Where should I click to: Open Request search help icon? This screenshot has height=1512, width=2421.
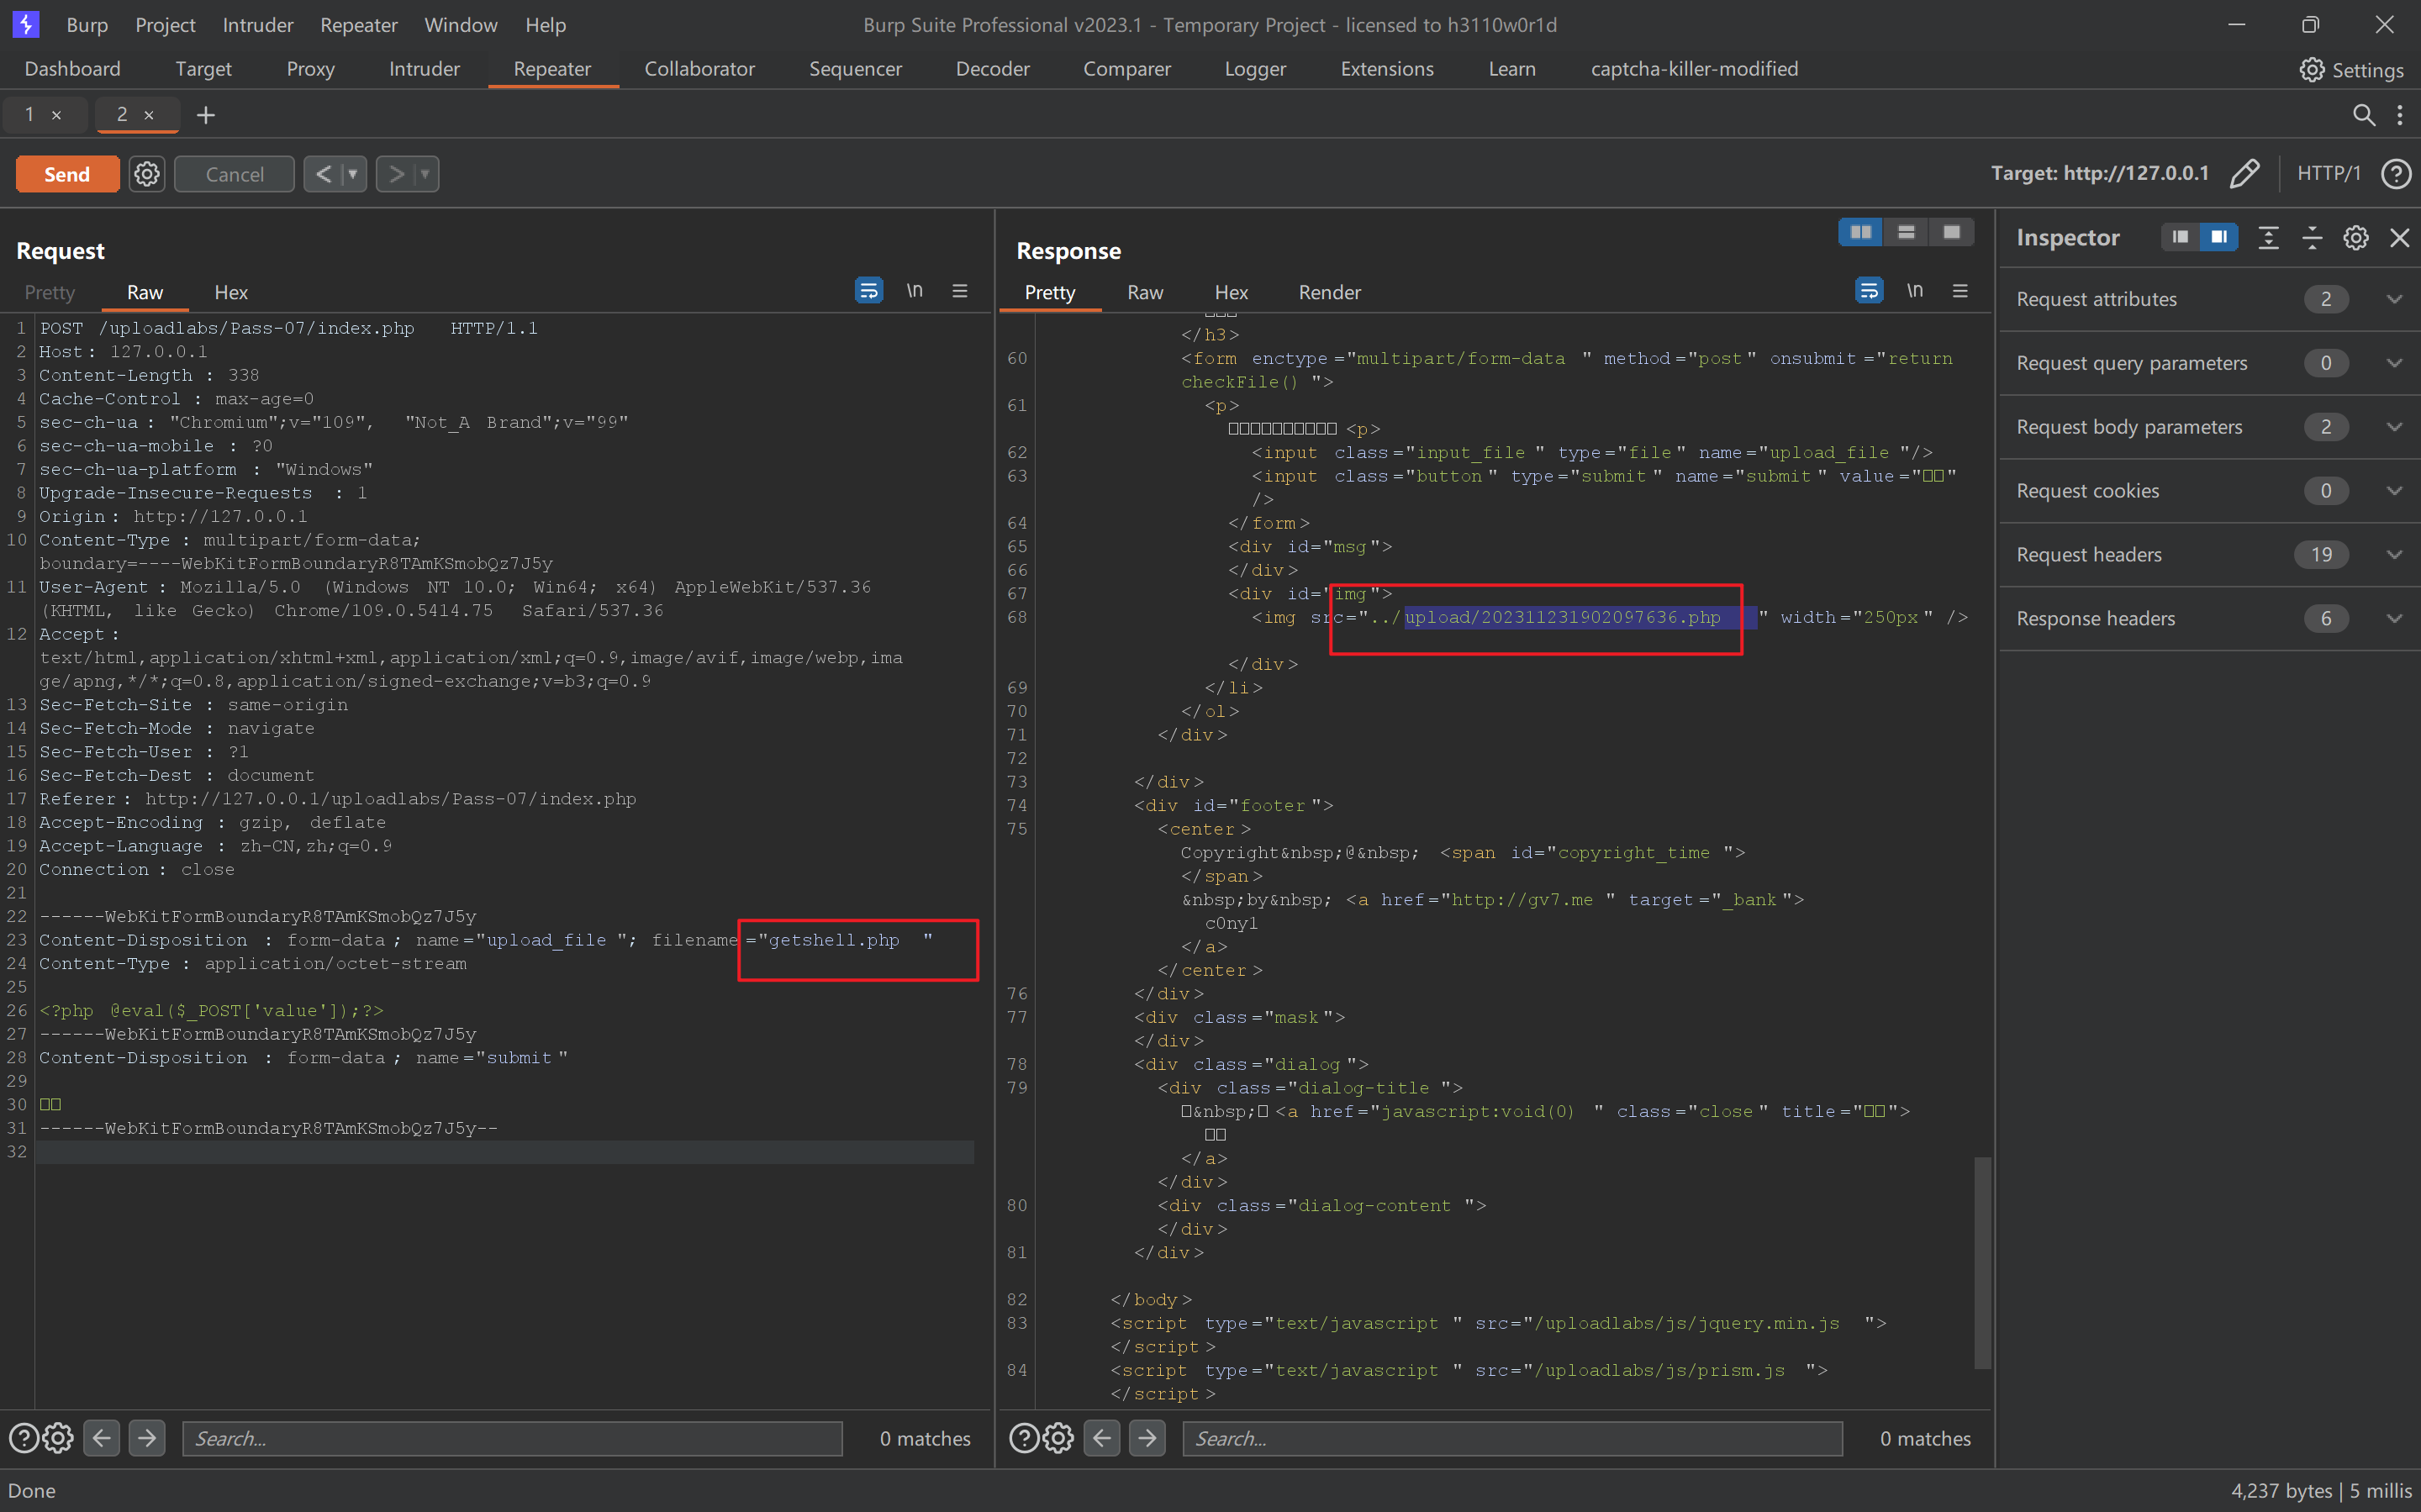(x=24, y=1438)
